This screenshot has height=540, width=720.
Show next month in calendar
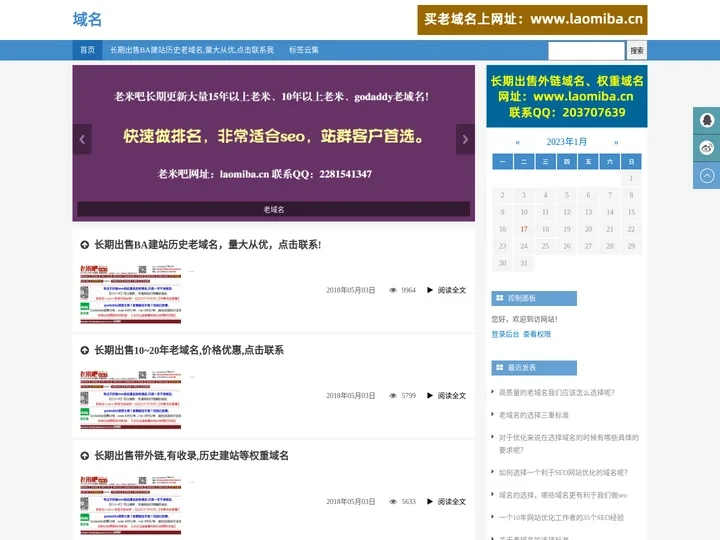coord(616,142)
